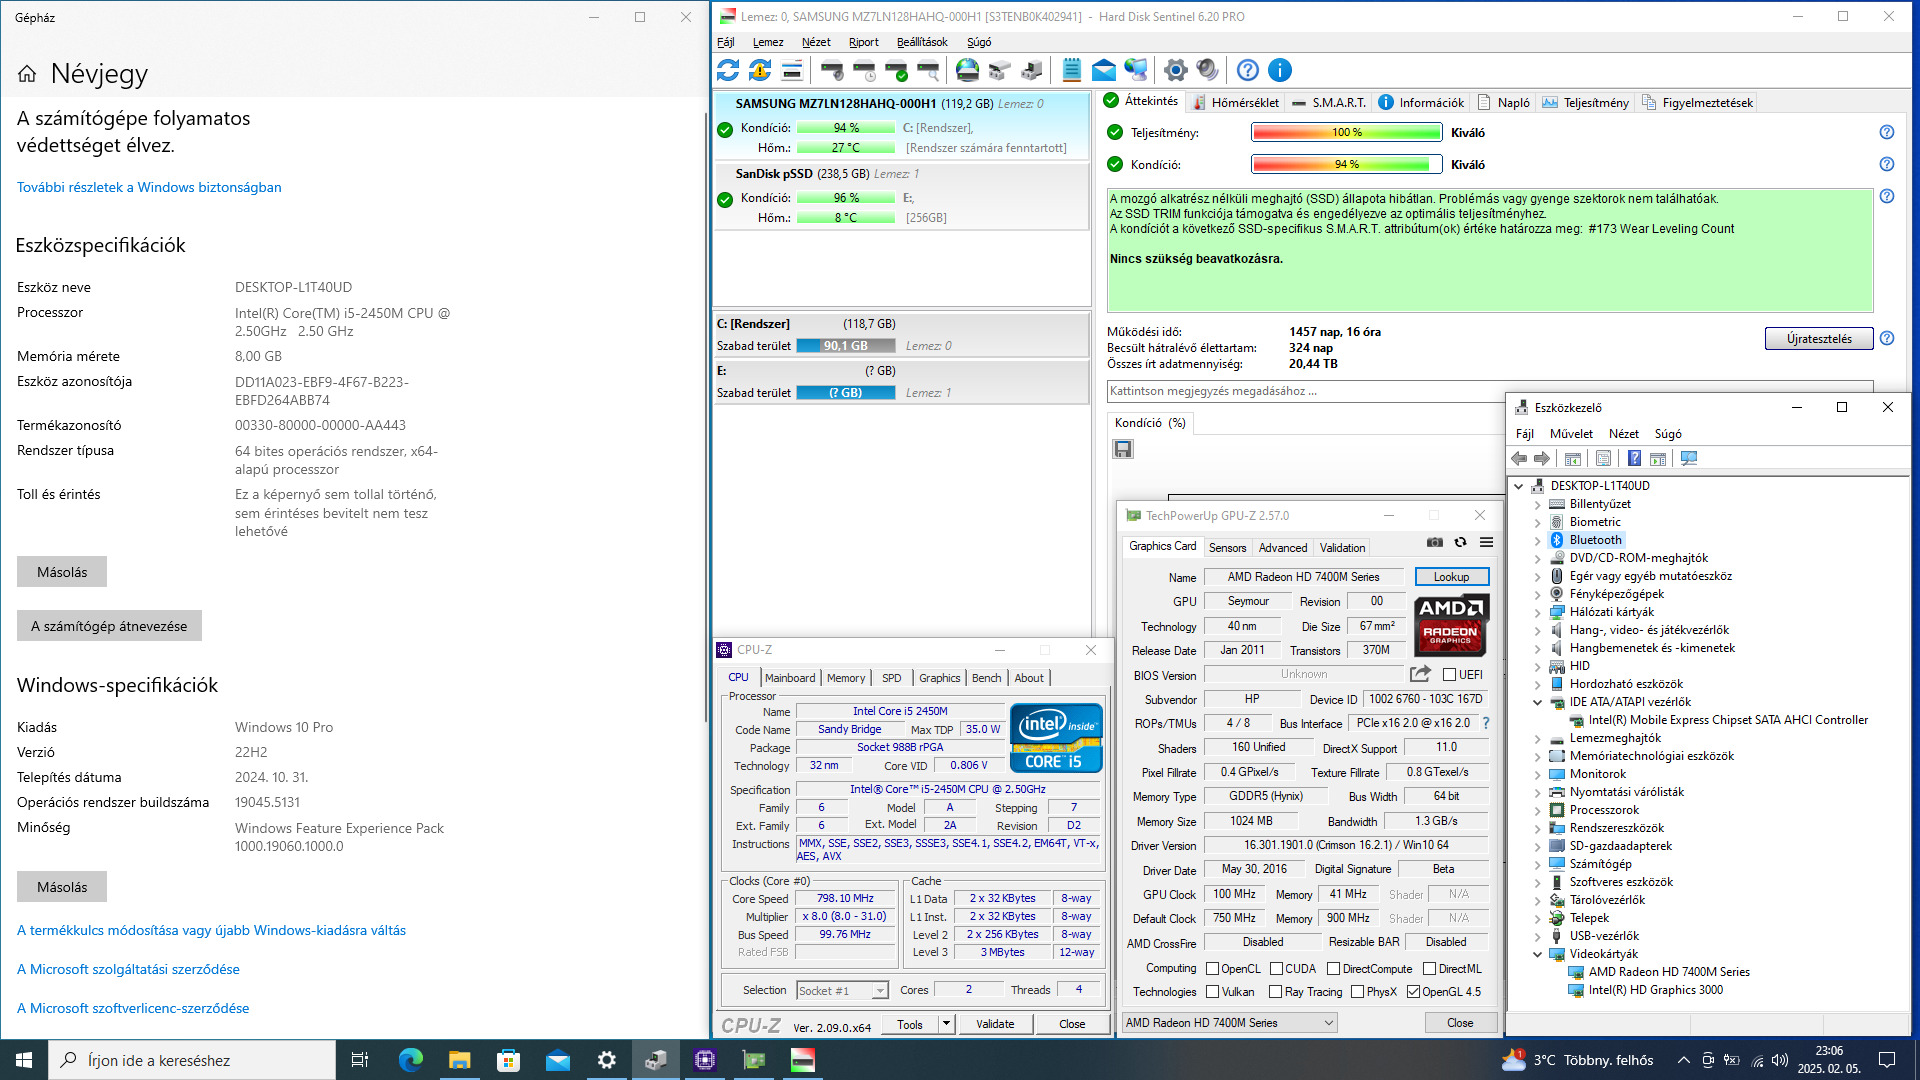Toggle the UEFI checkbox in GPU-Z
1920x1080 pixels.
point(1449,675)
